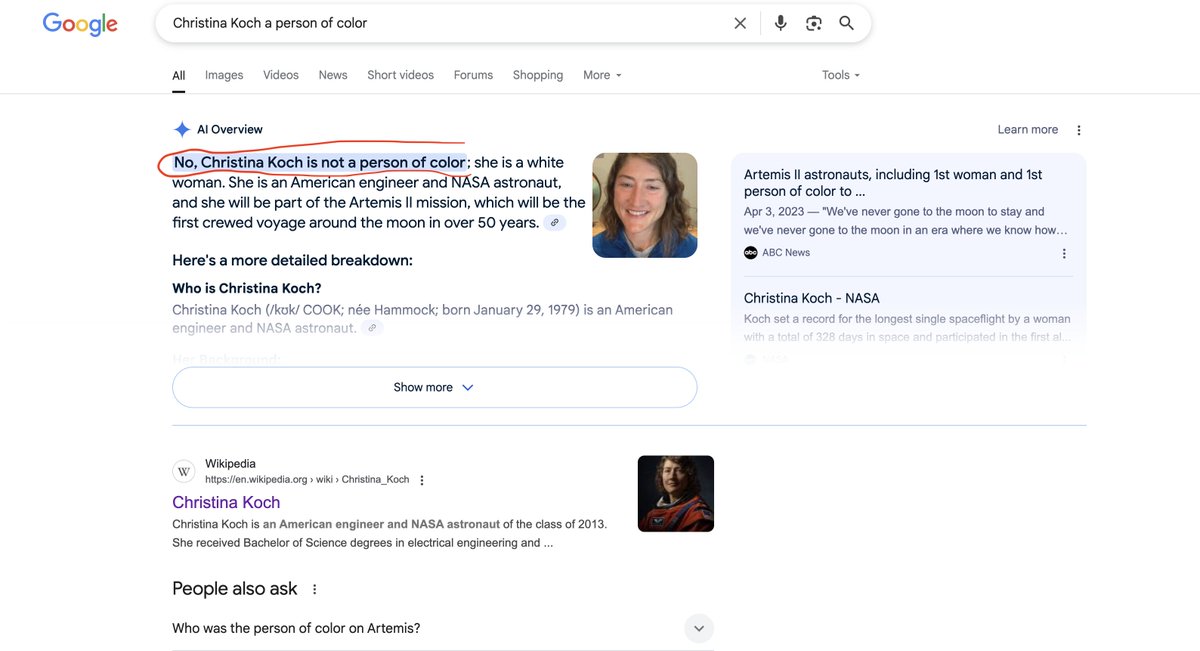The image size is (1200, 651).
Task: Switch to the Images tab
Action: pyautogui.click(x=224, y=75)
